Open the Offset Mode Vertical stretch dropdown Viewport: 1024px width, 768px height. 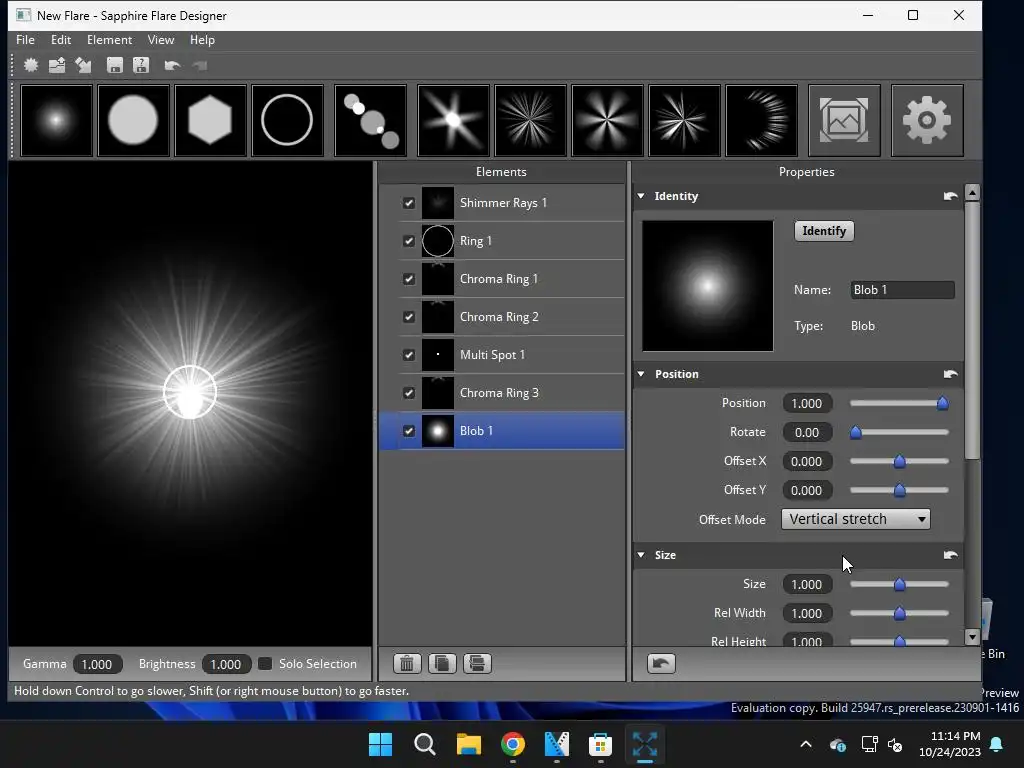click(856, 519)
